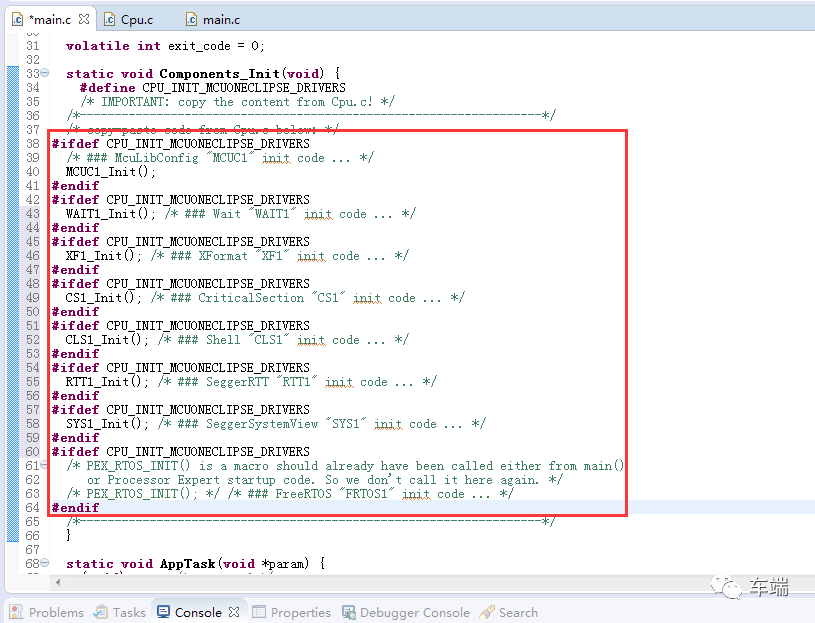The width and height of the screenshot is (815, 623).
Task: Click the Console view monitor icon
Action: (163, 612)
